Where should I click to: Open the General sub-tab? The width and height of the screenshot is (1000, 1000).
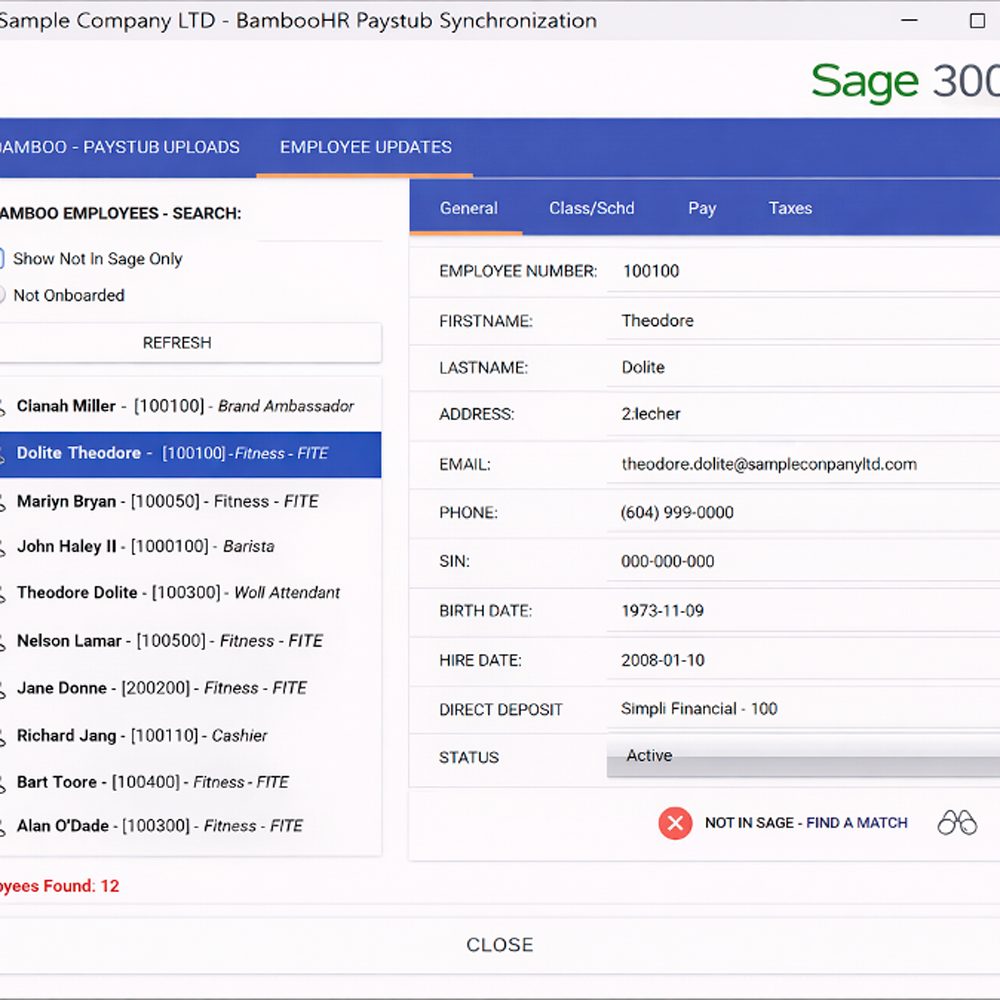[468, 208]
